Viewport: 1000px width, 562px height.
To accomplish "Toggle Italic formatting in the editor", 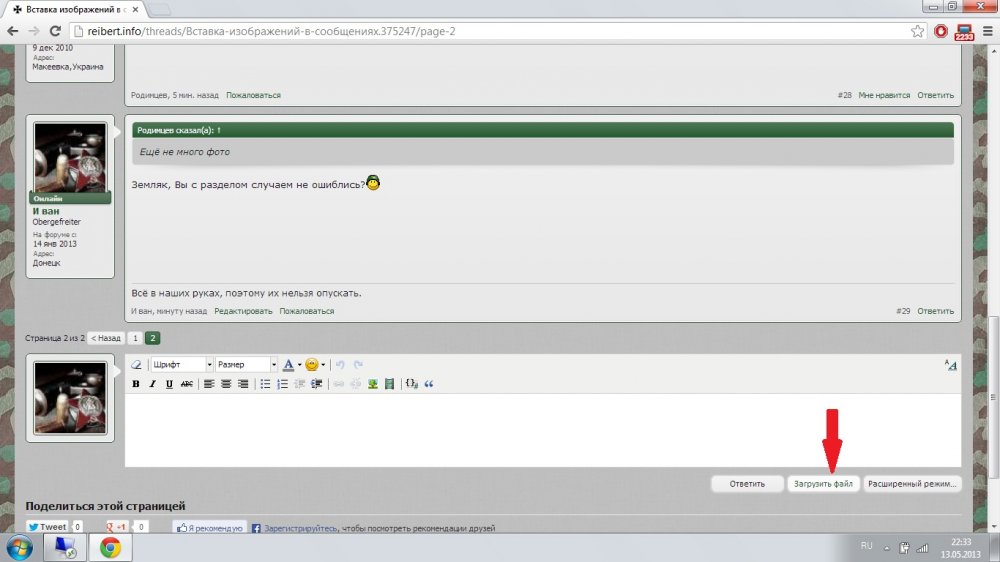I will tap(152, 383).
